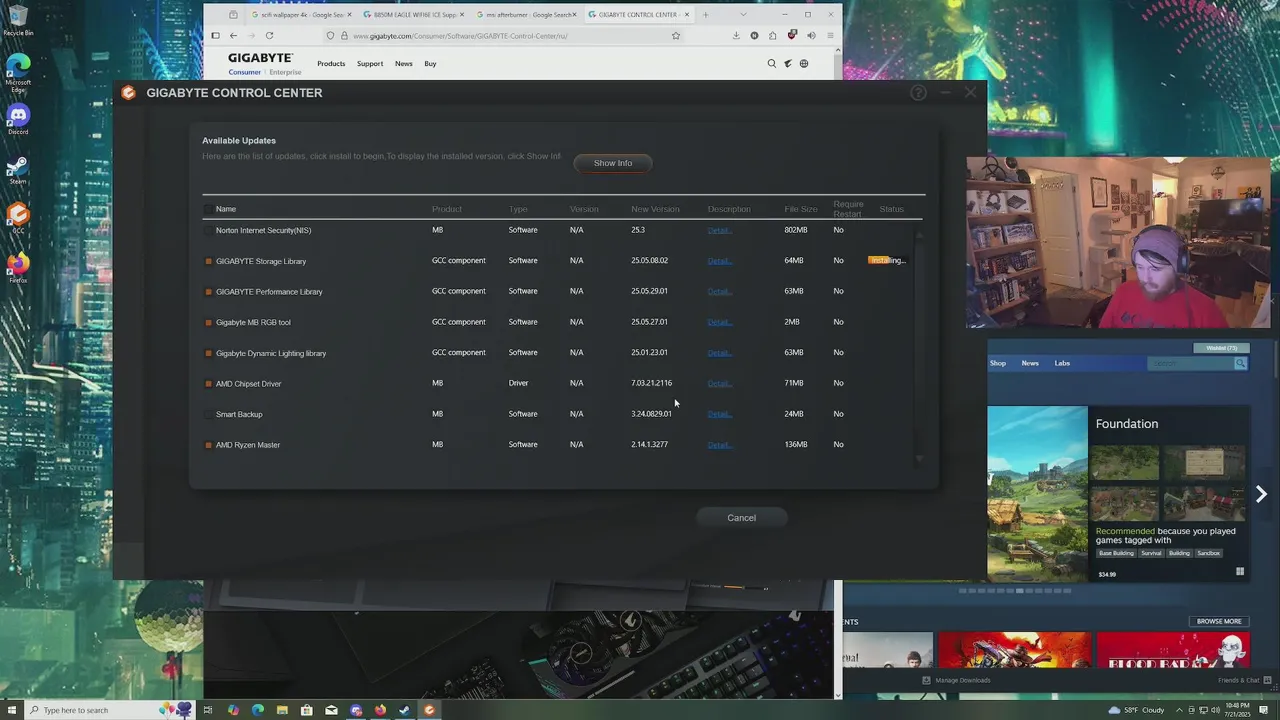The image size is (1280, 720).
Task: Toggle checkbox for Norton Internet Security row
Action: tap(209, 231)
